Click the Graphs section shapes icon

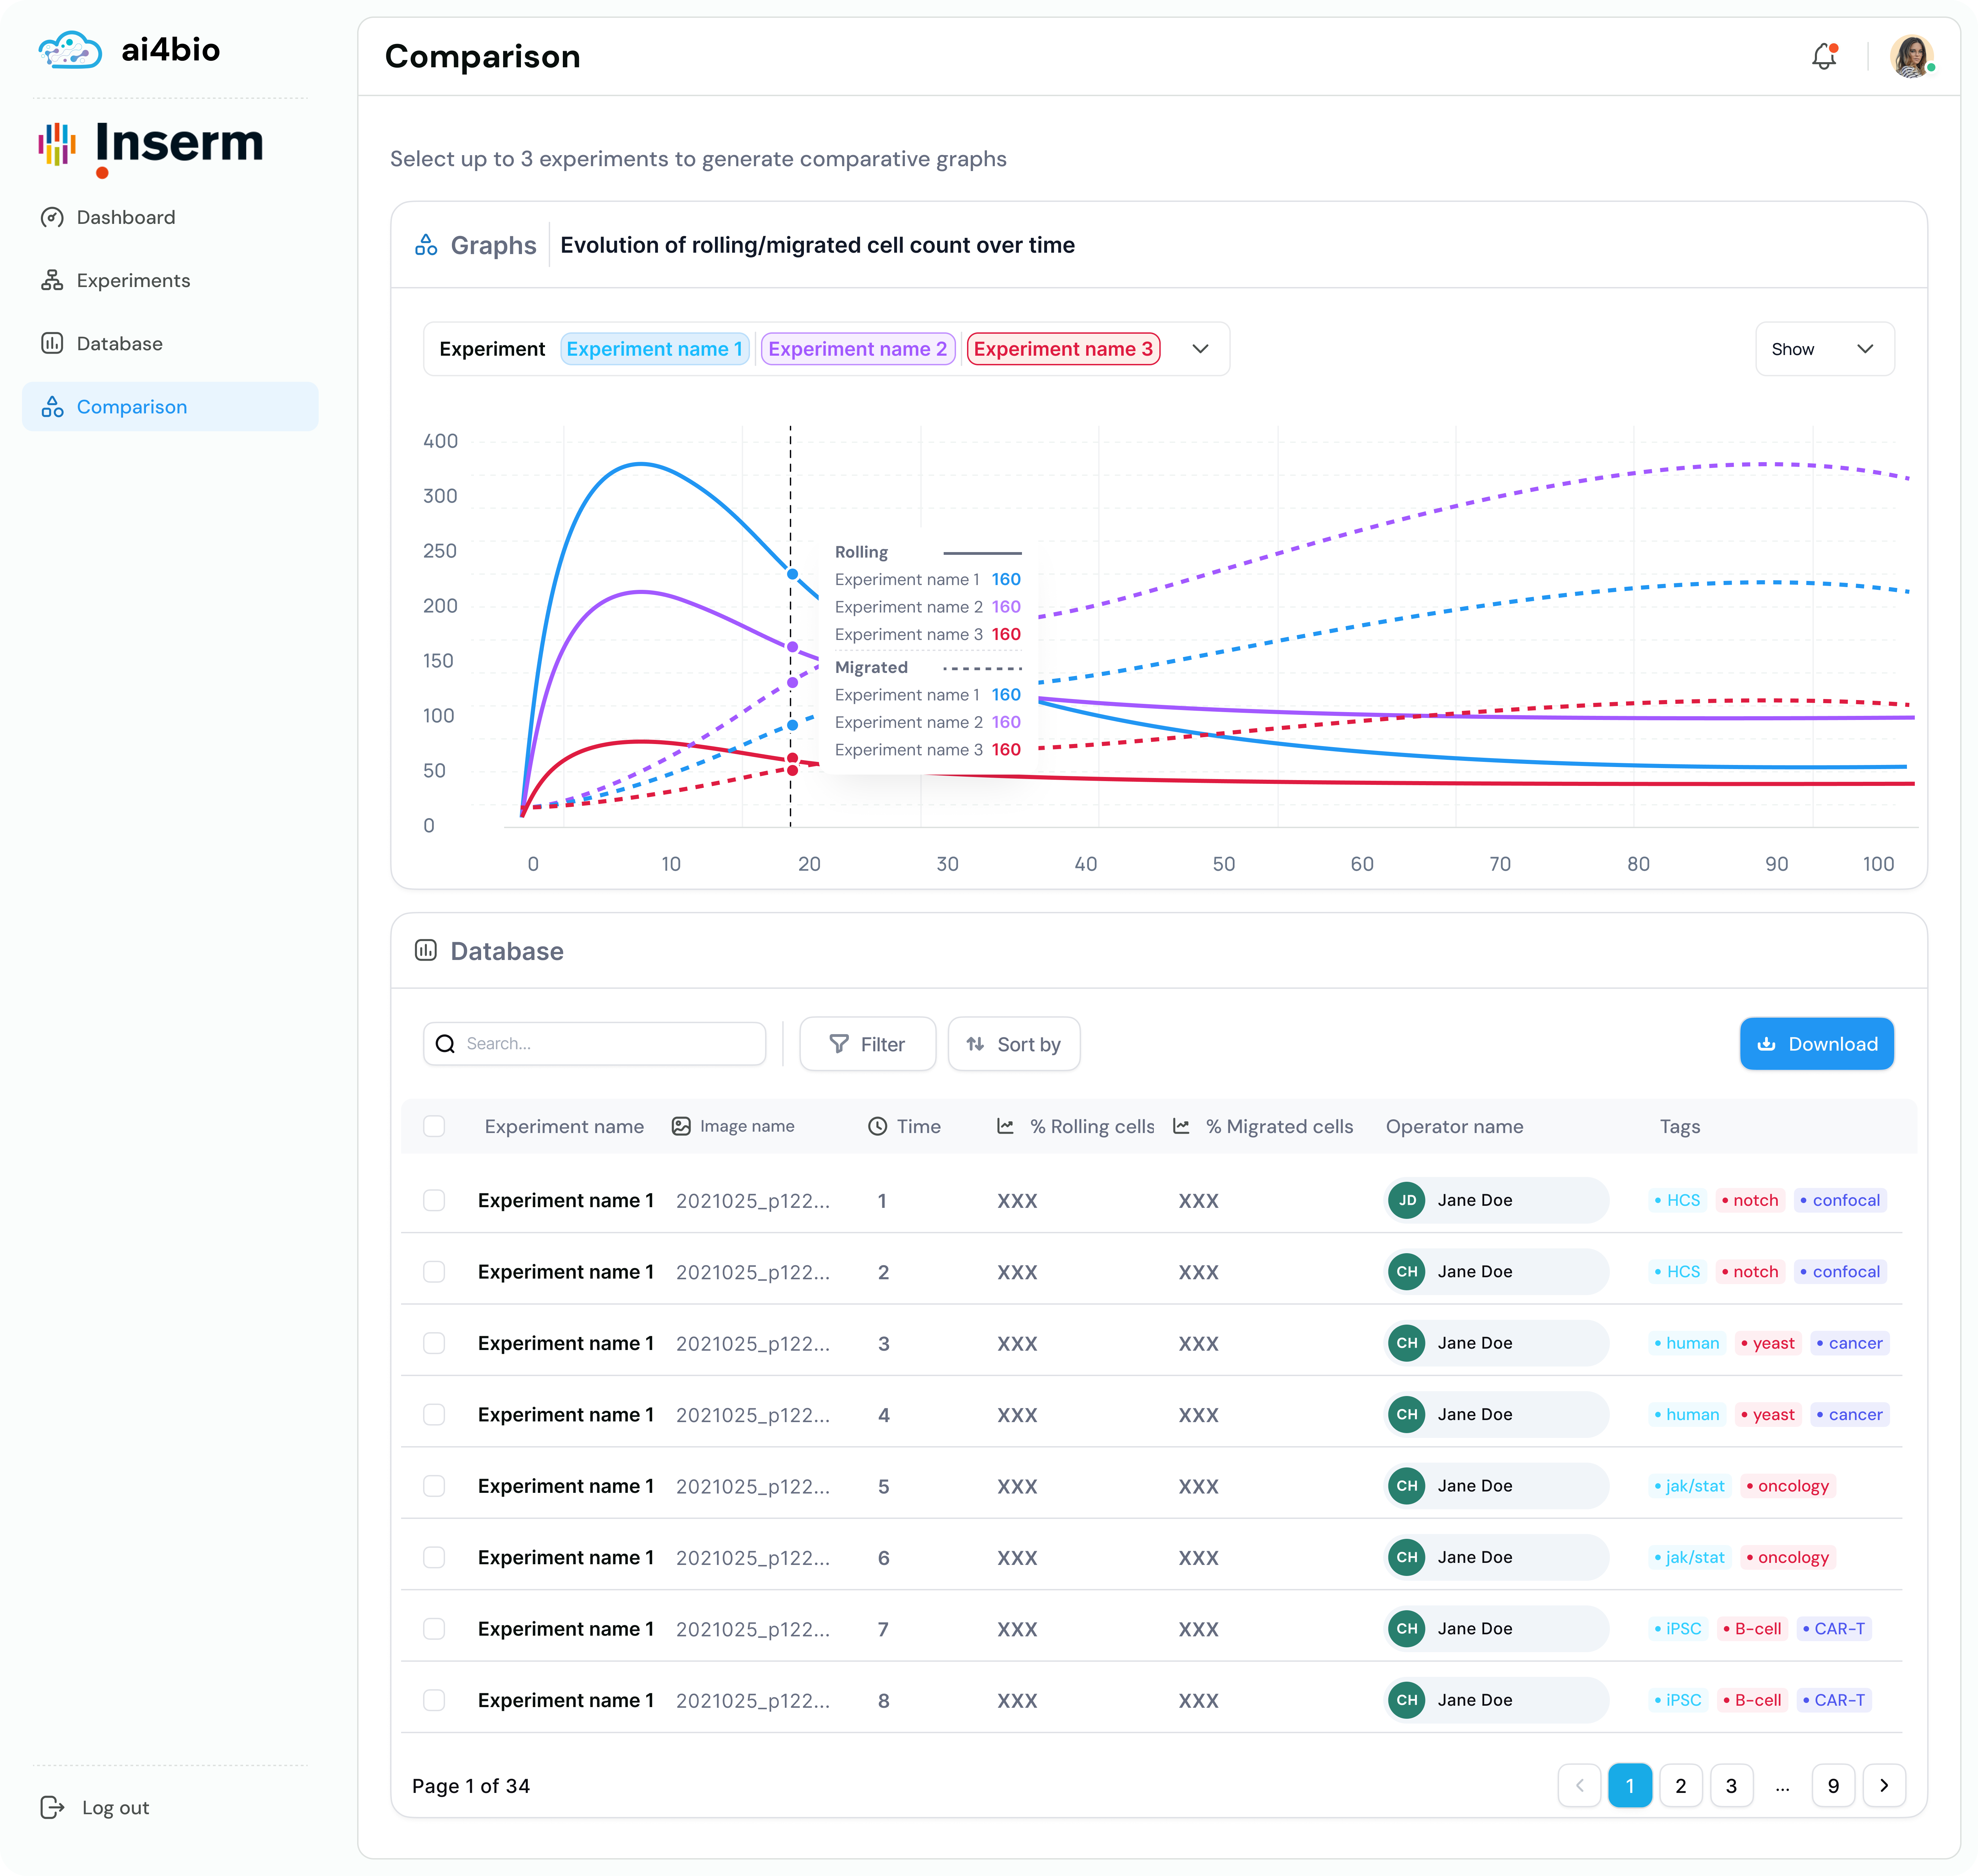click(x=426, y=245)
